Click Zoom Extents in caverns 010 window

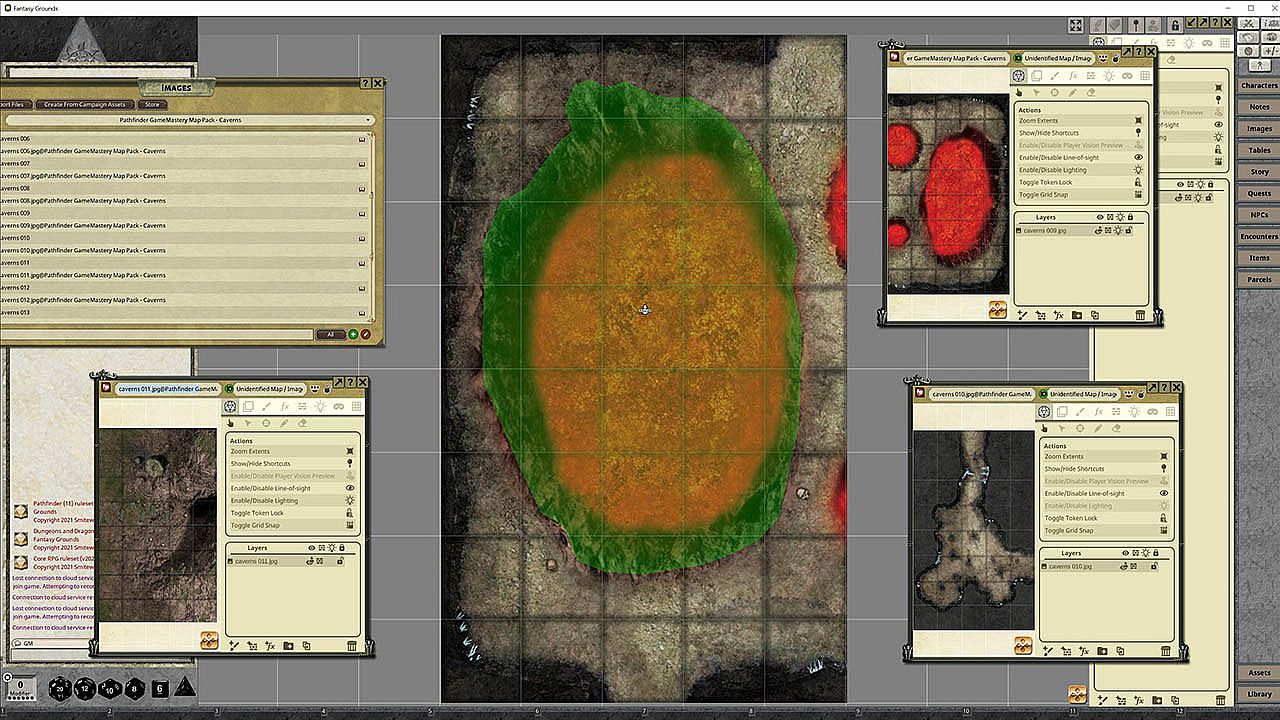tap(1107, 456)
